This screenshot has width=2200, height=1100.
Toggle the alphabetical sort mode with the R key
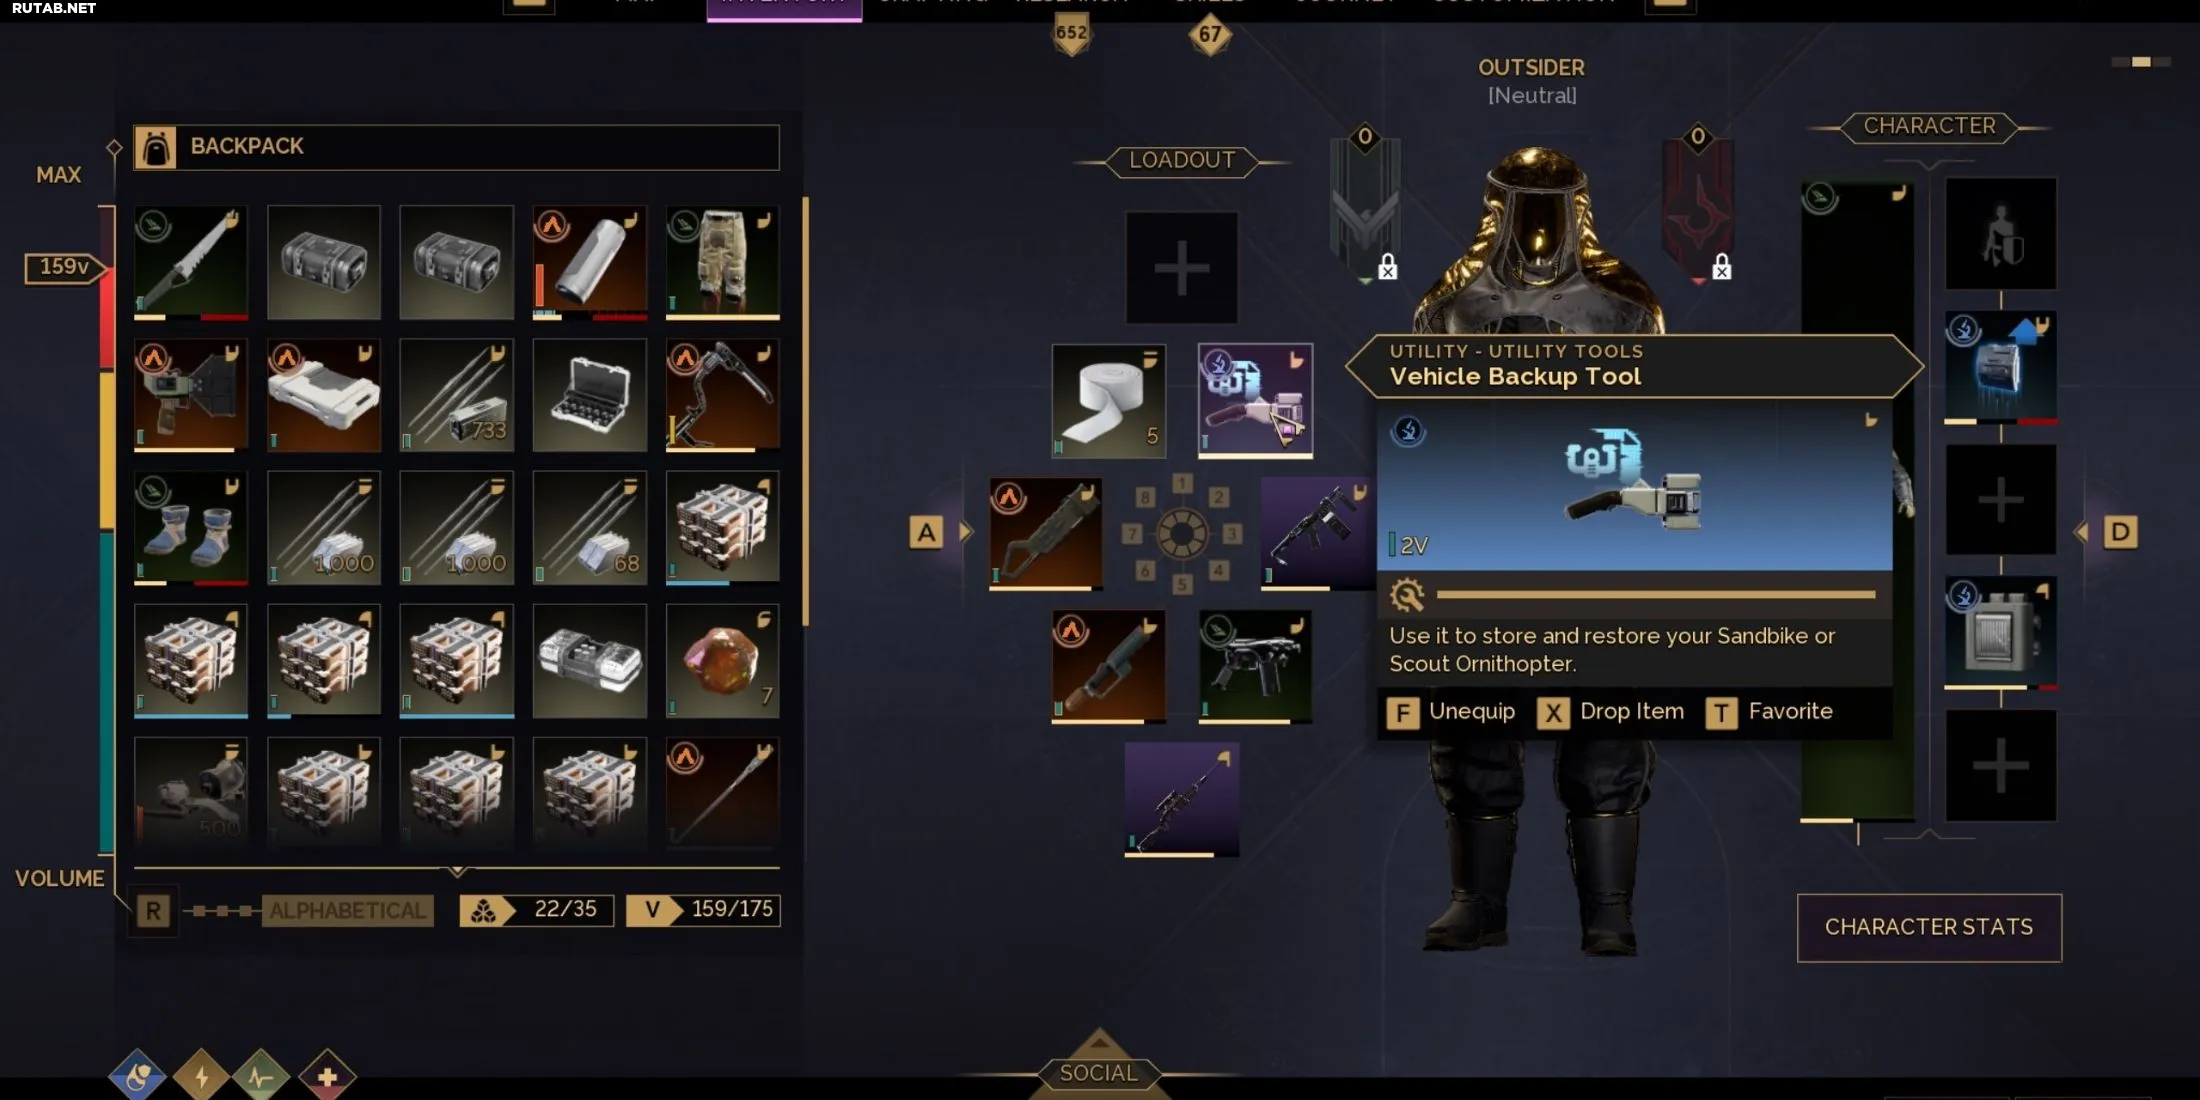pyautogui.click(x=153, y=911)
